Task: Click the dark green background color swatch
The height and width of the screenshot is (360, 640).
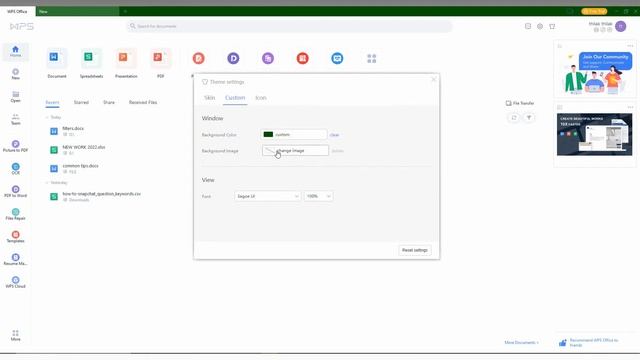Action: (268, 134)
